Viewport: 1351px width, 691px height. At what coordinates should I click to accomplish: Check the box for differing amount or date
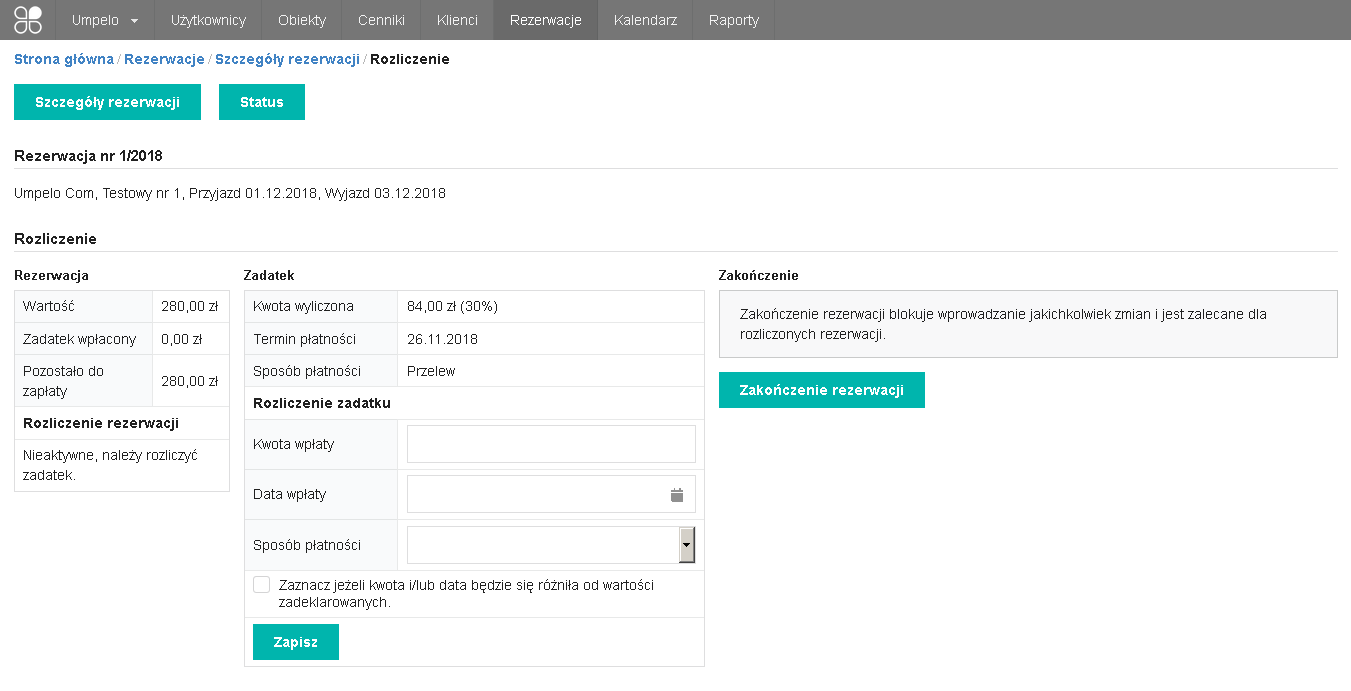tap(262, 585)
